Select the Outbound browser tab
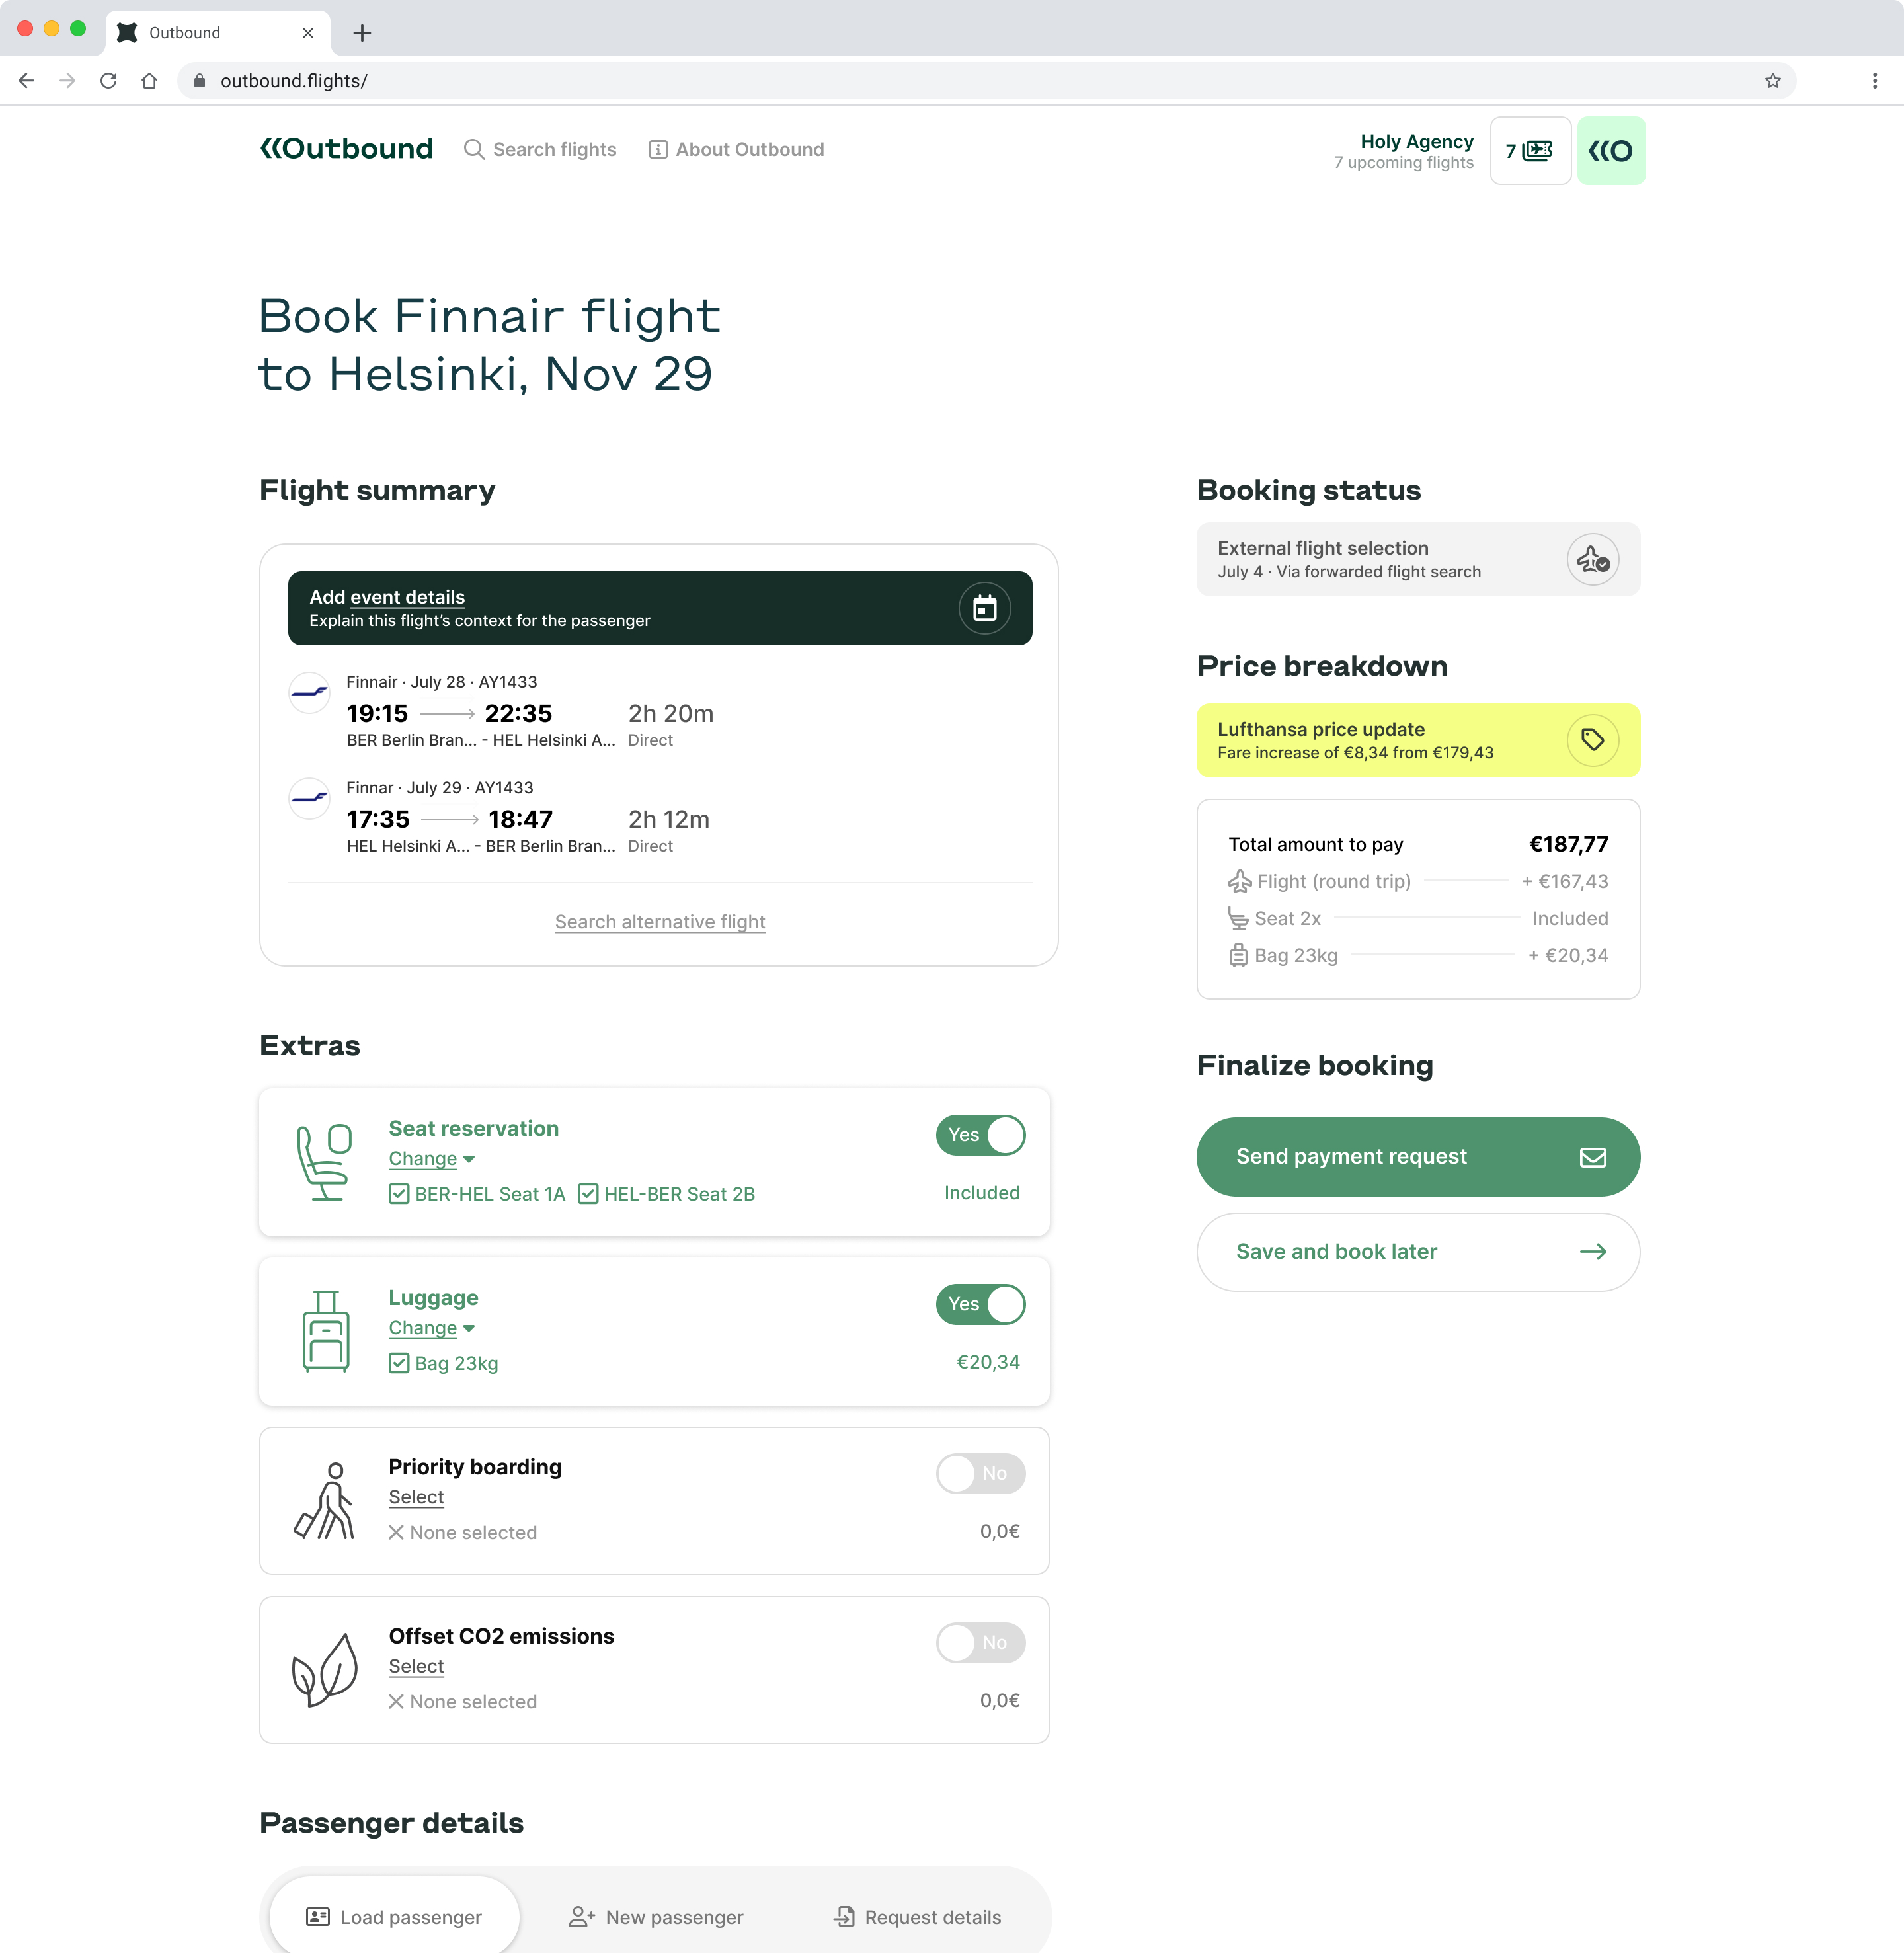 217,33
